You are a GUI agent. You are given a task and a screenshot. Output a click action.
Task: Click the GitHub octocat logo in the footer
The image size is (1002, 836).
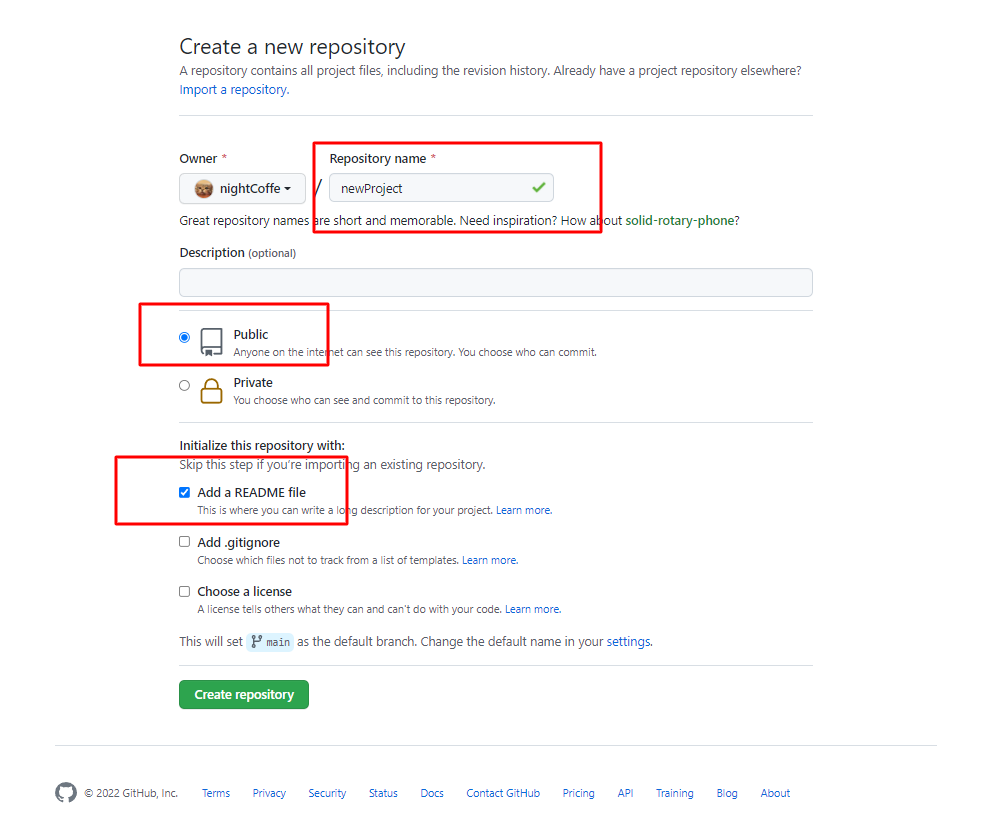coord(66,792)
